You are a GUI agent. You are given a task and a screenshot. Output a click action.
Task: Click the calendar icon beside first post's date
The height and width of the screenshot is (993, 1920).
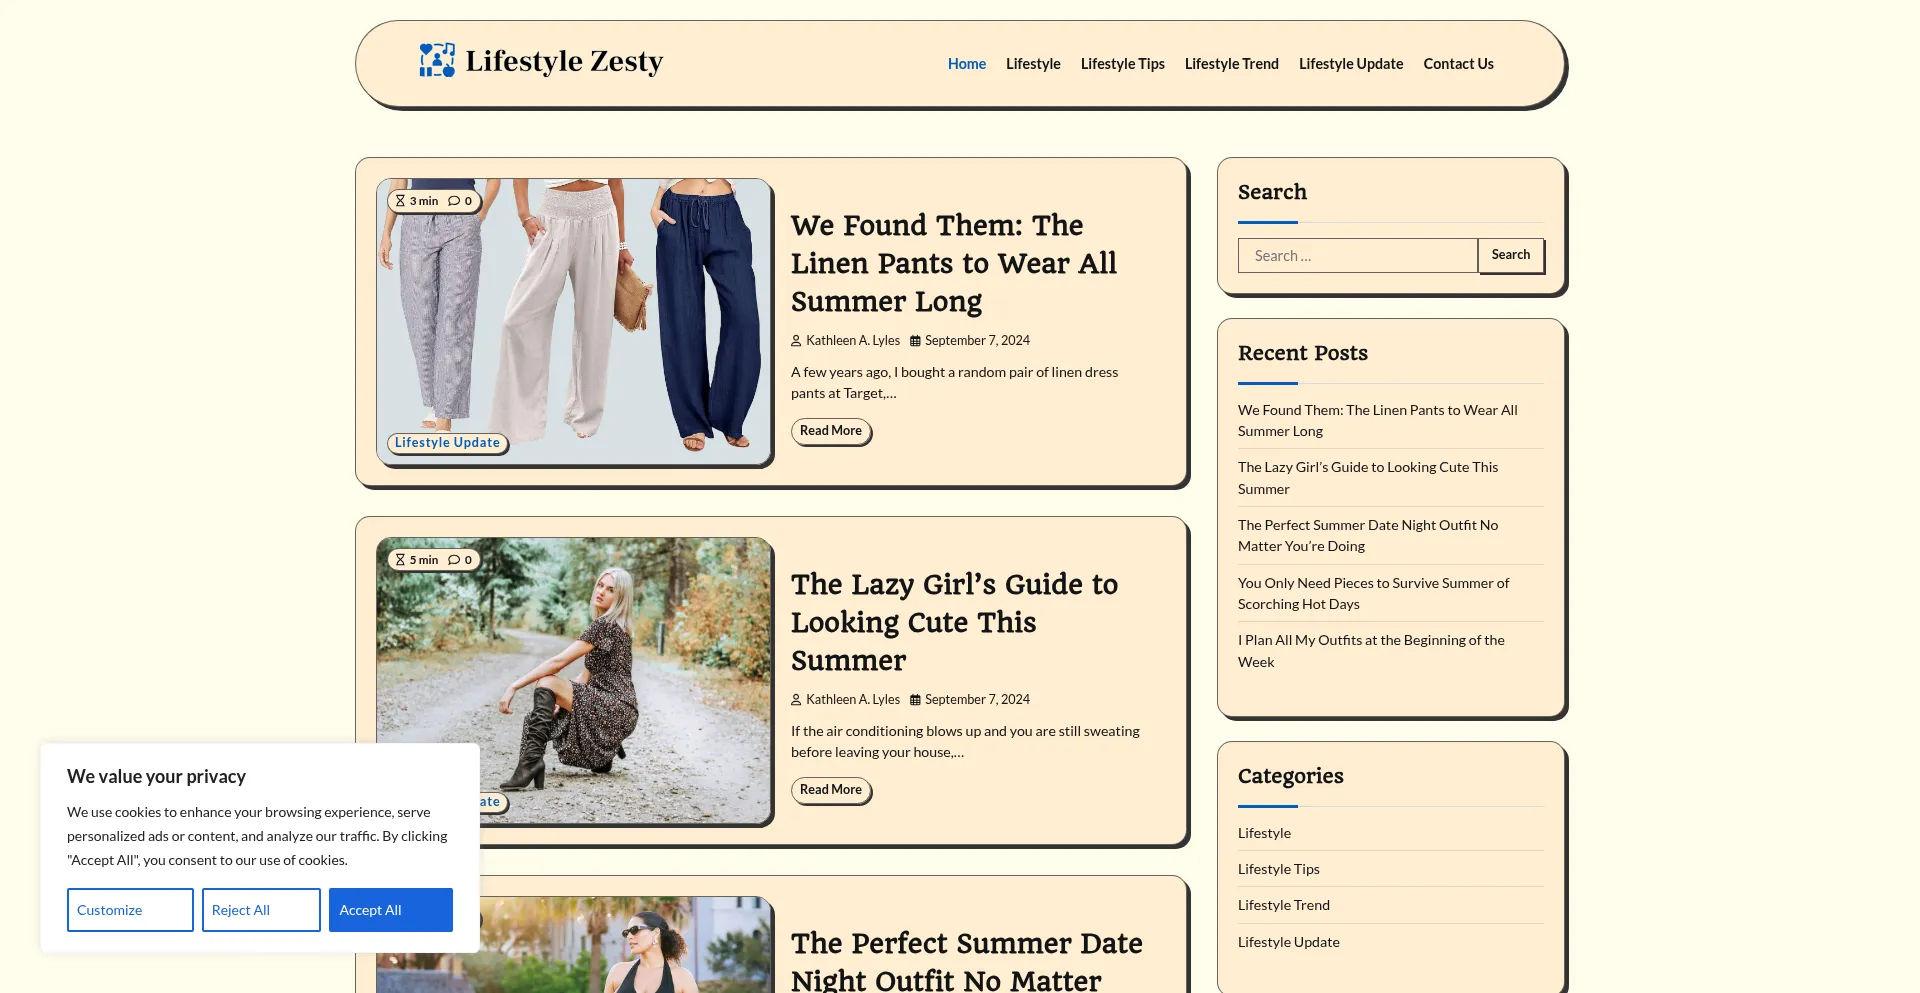click(x=915, y=341)
